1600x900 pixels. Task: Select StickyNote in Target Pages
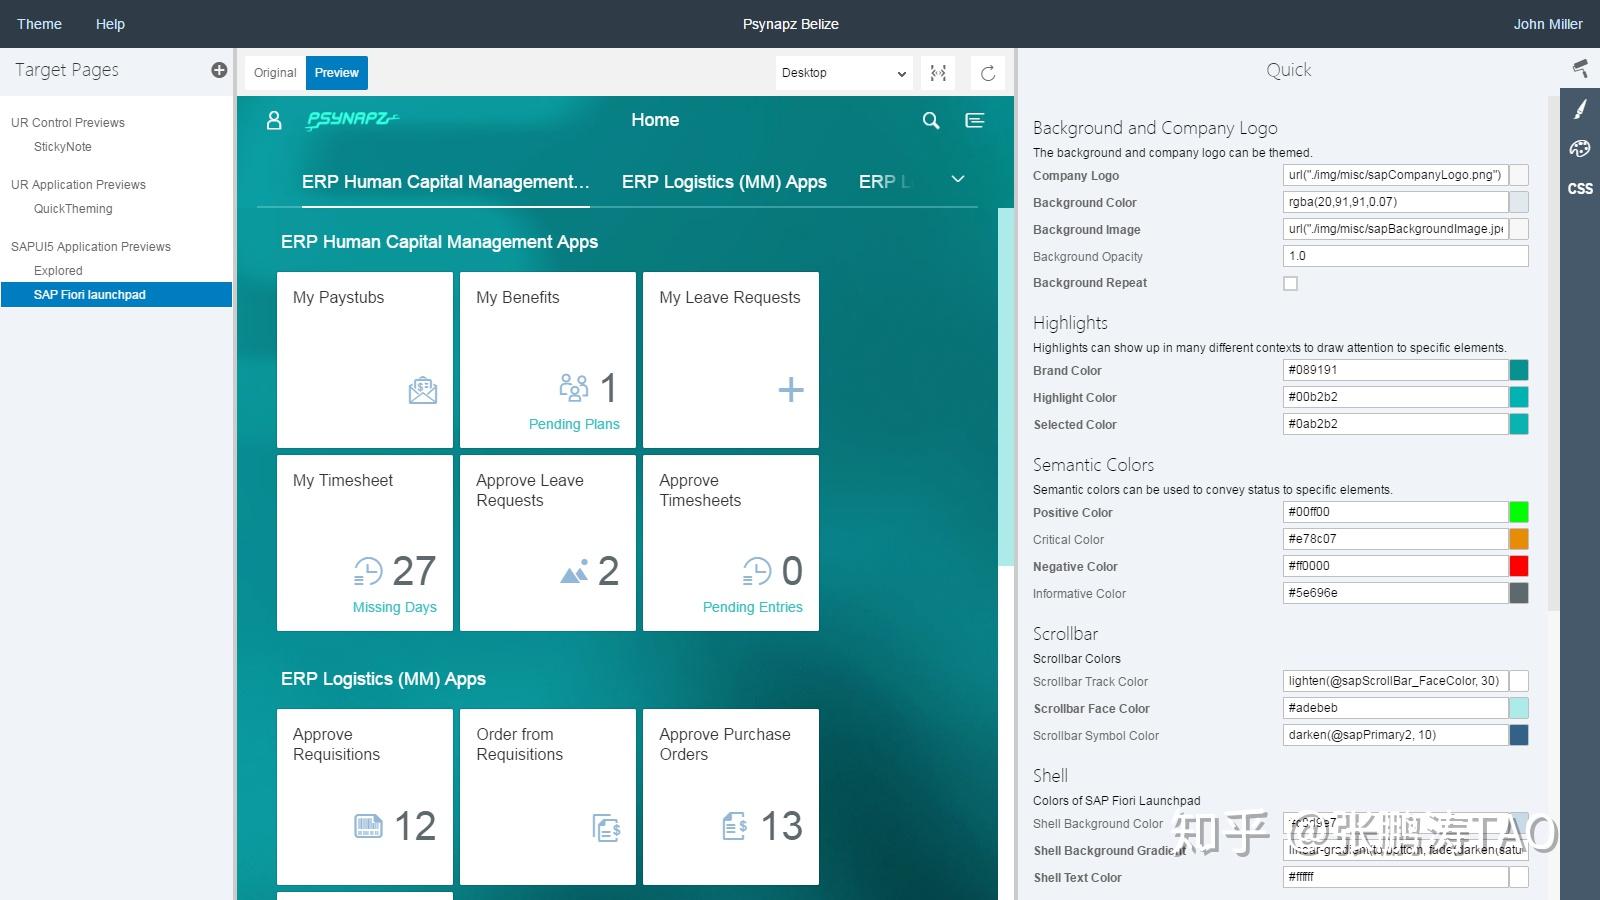[x=63, y=147]
